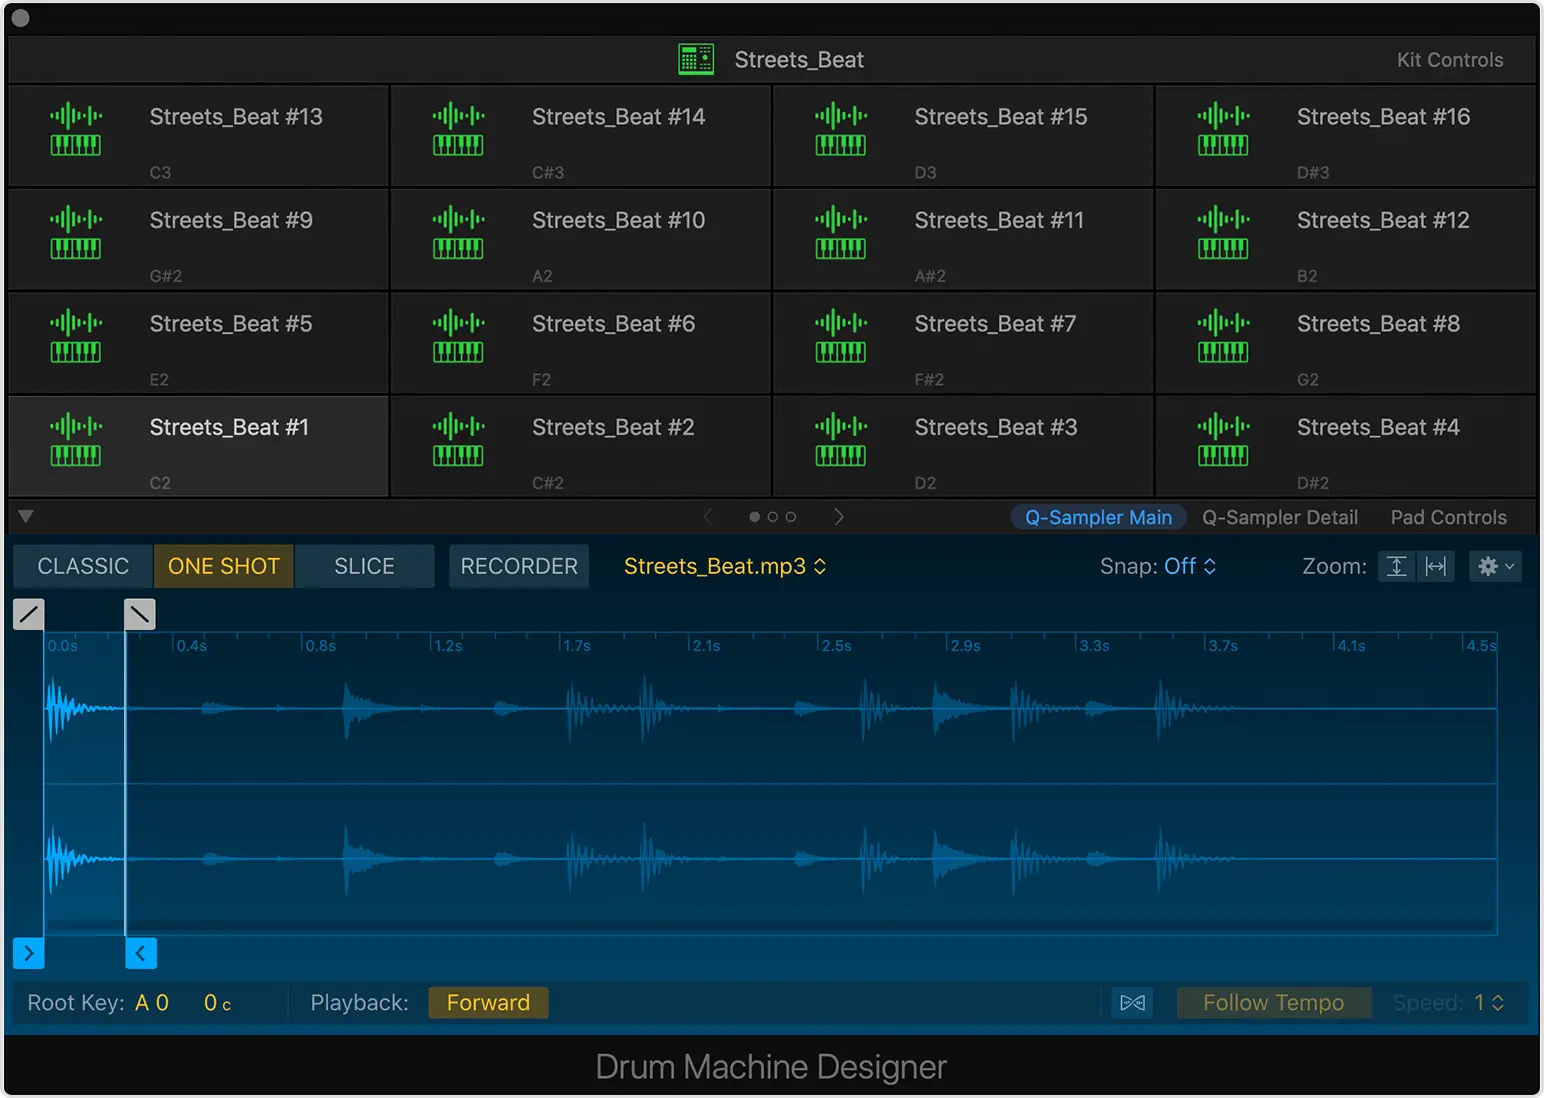Screen dimensions: 1544x1098
Task: Click the horizontal zoom icon
Action: [1436, 566]
